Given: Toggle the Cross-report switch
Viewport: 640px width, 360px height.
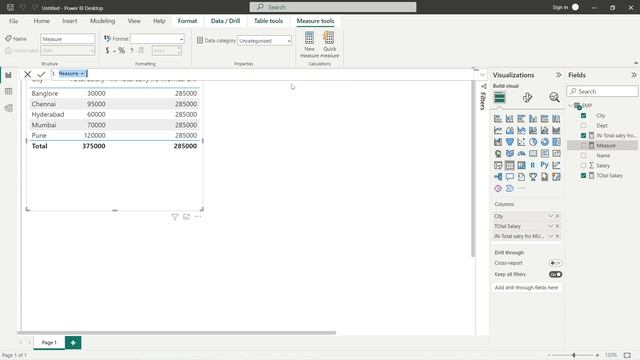Looking at the screenshot, I should (x=555, y=263).
